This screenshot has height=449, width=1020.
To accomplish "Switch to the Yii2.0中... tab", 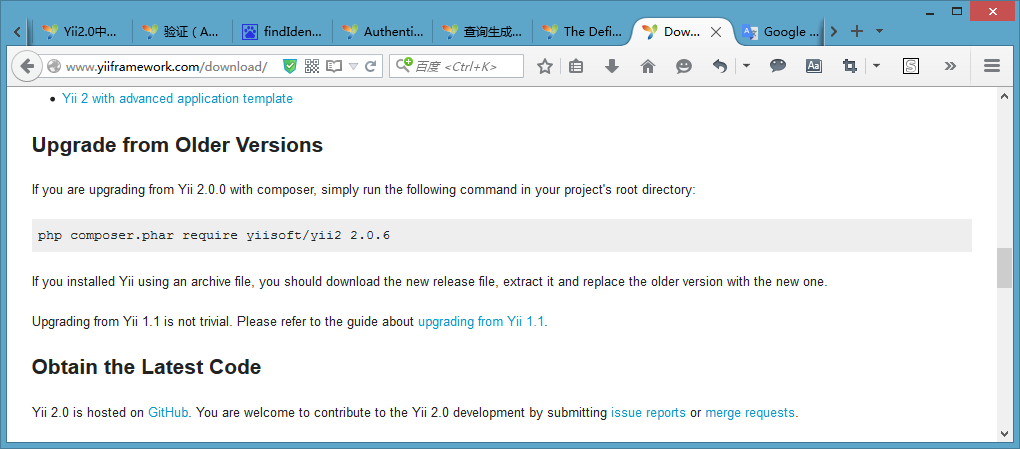I will tap(82, 31).
